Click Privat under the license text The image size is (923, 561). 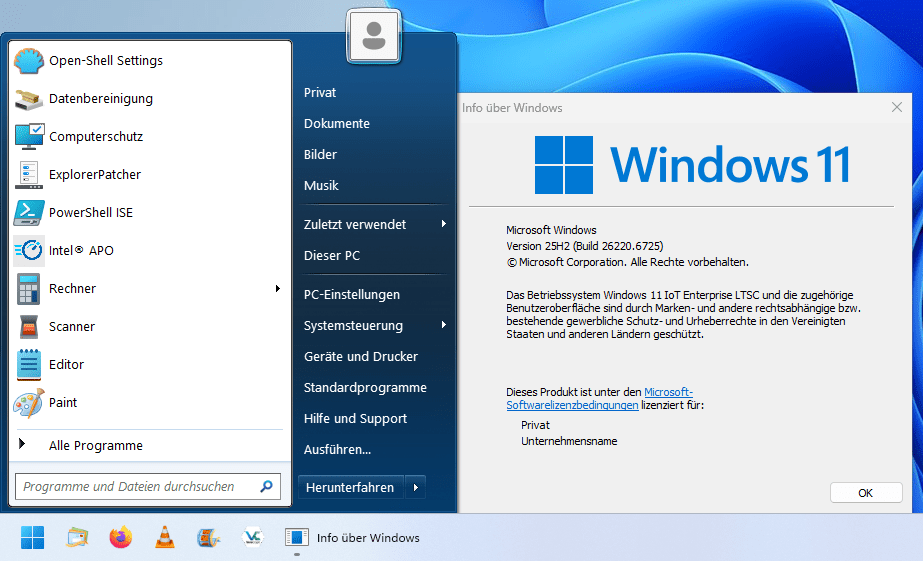point(535,425)
